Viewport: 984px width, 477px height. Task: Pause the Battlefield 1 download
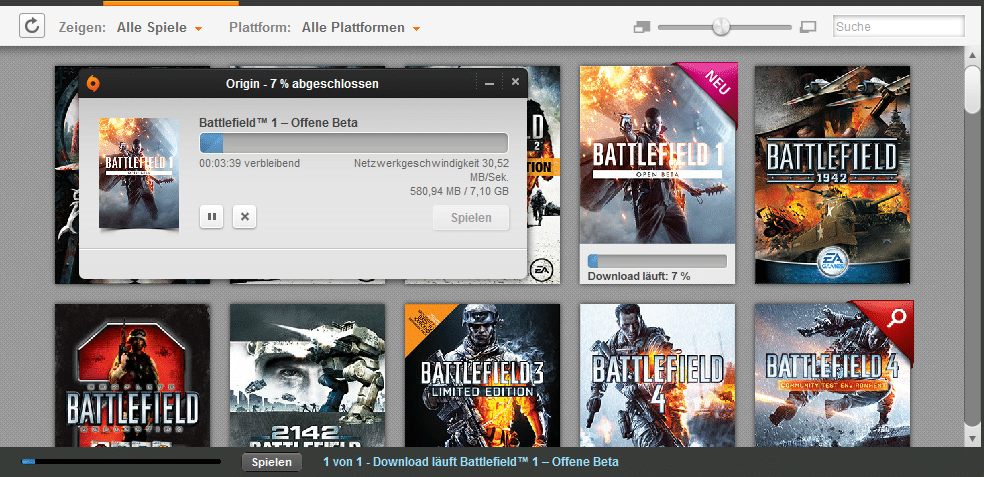point(211,216)
